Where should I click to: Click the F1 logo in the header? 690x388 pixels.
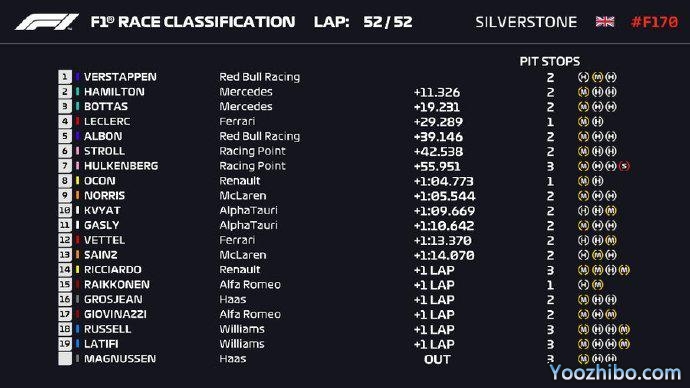pos(47,22)
